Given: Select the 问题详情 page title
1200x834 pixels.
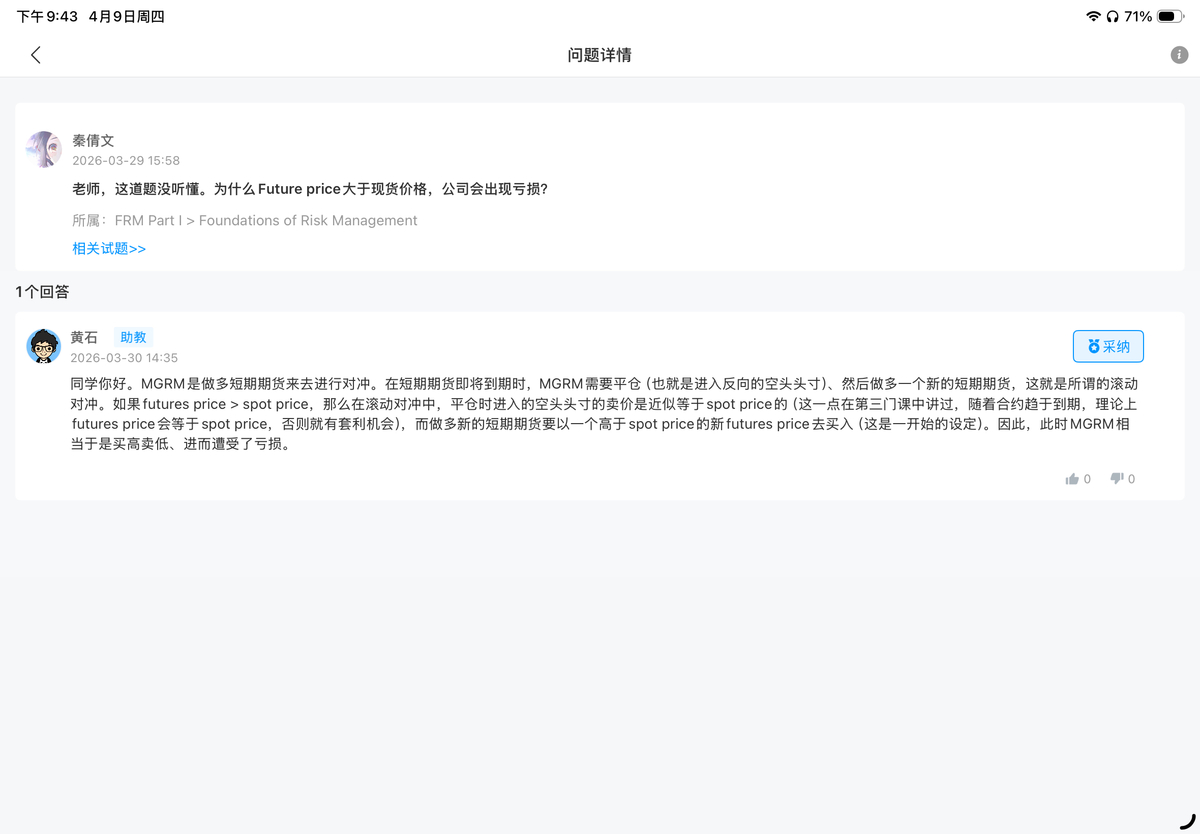Looking at the screenshot, I should pyautogui.click(x=600, y=55).
